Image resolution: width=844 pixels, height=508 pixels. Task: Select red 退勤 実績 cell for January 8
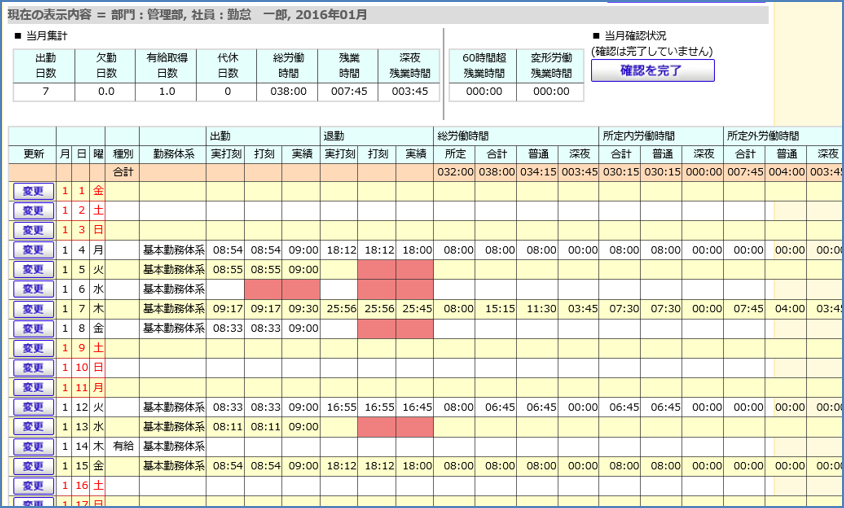415,328
